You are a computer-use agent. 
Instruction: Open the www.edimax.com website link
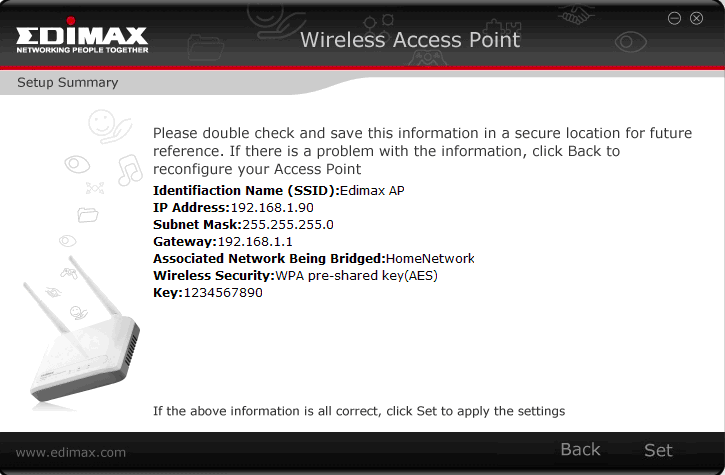click(x=71, y=452)
